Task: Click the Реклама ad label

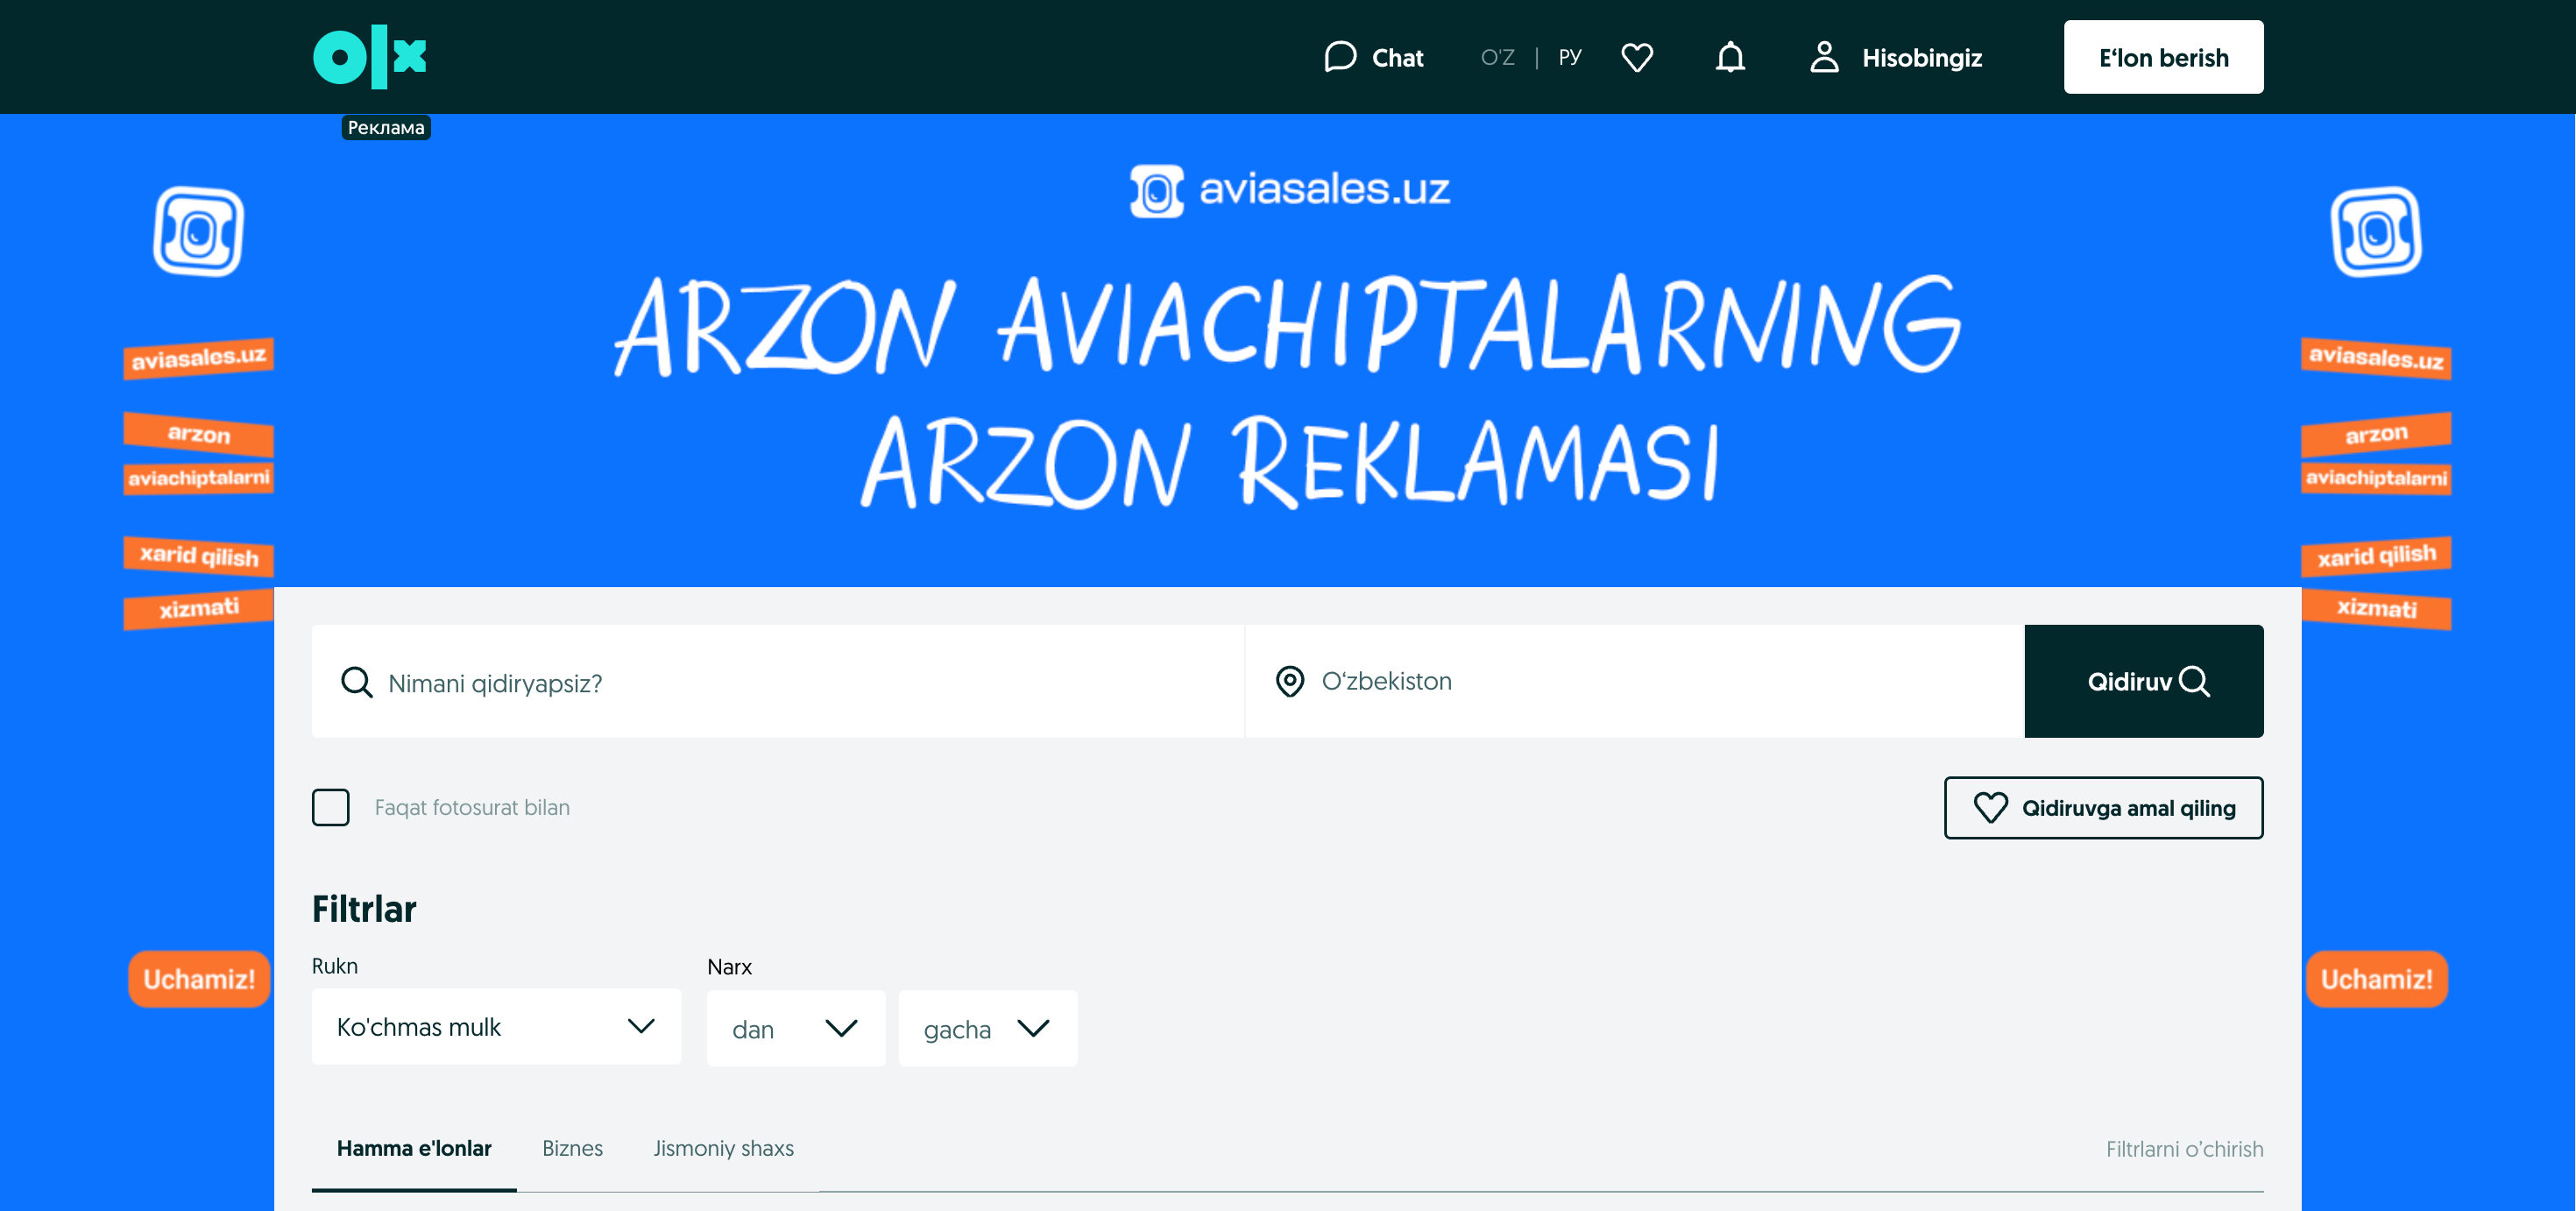Action: click(x=386, y=127)
